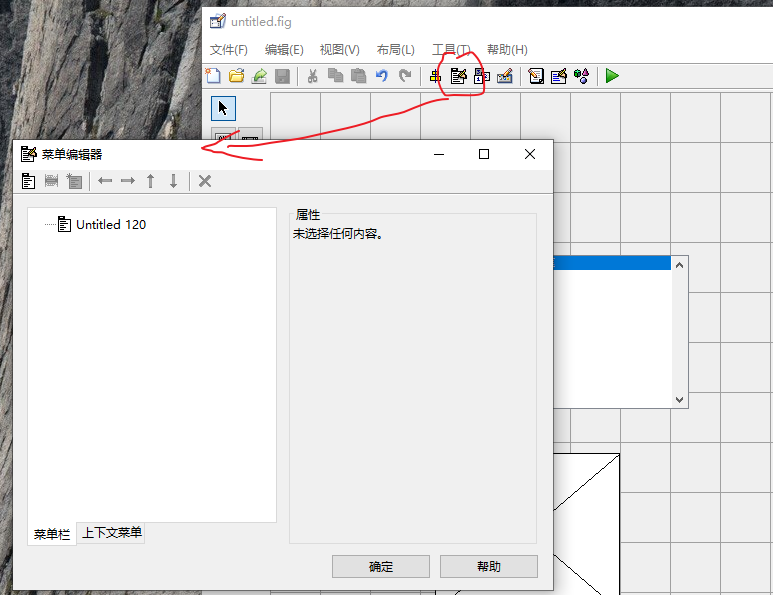This screenshot has height=595, width=773.
Task: Open the 布局(L) menu
Action: pos(395,50)
